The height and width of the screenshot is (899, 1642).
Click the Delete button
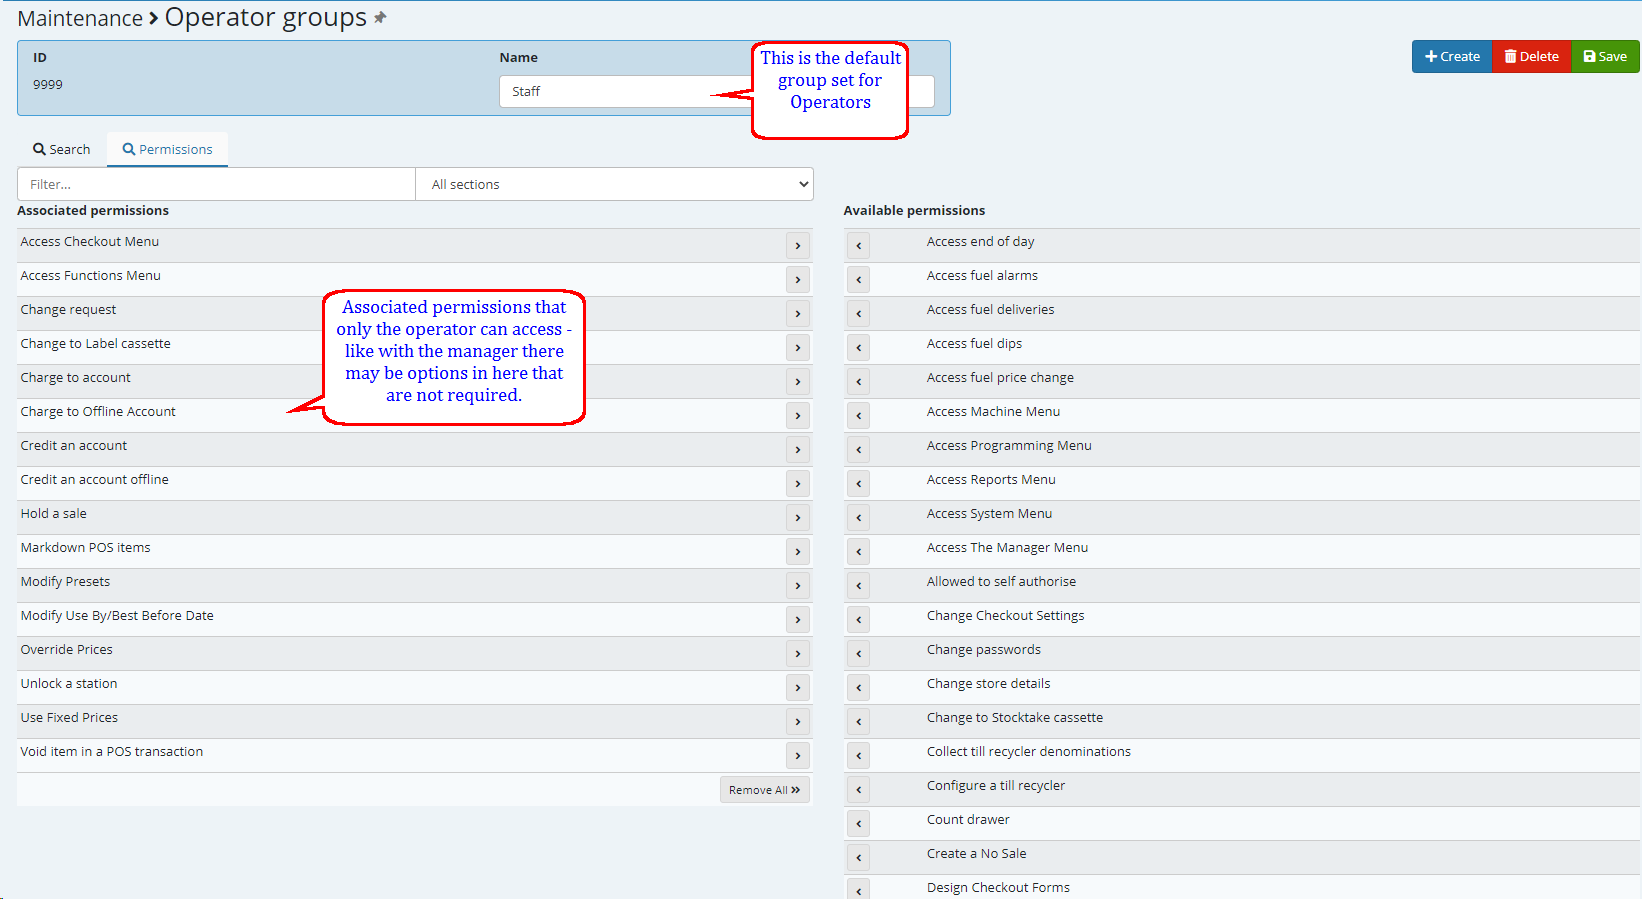(x=1532, y=57)
